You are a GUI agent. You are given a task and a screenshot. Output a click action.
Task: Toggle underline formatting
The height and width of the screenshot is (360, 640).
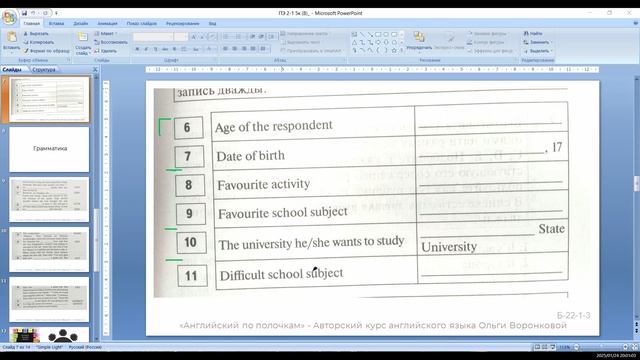point(156,49)
